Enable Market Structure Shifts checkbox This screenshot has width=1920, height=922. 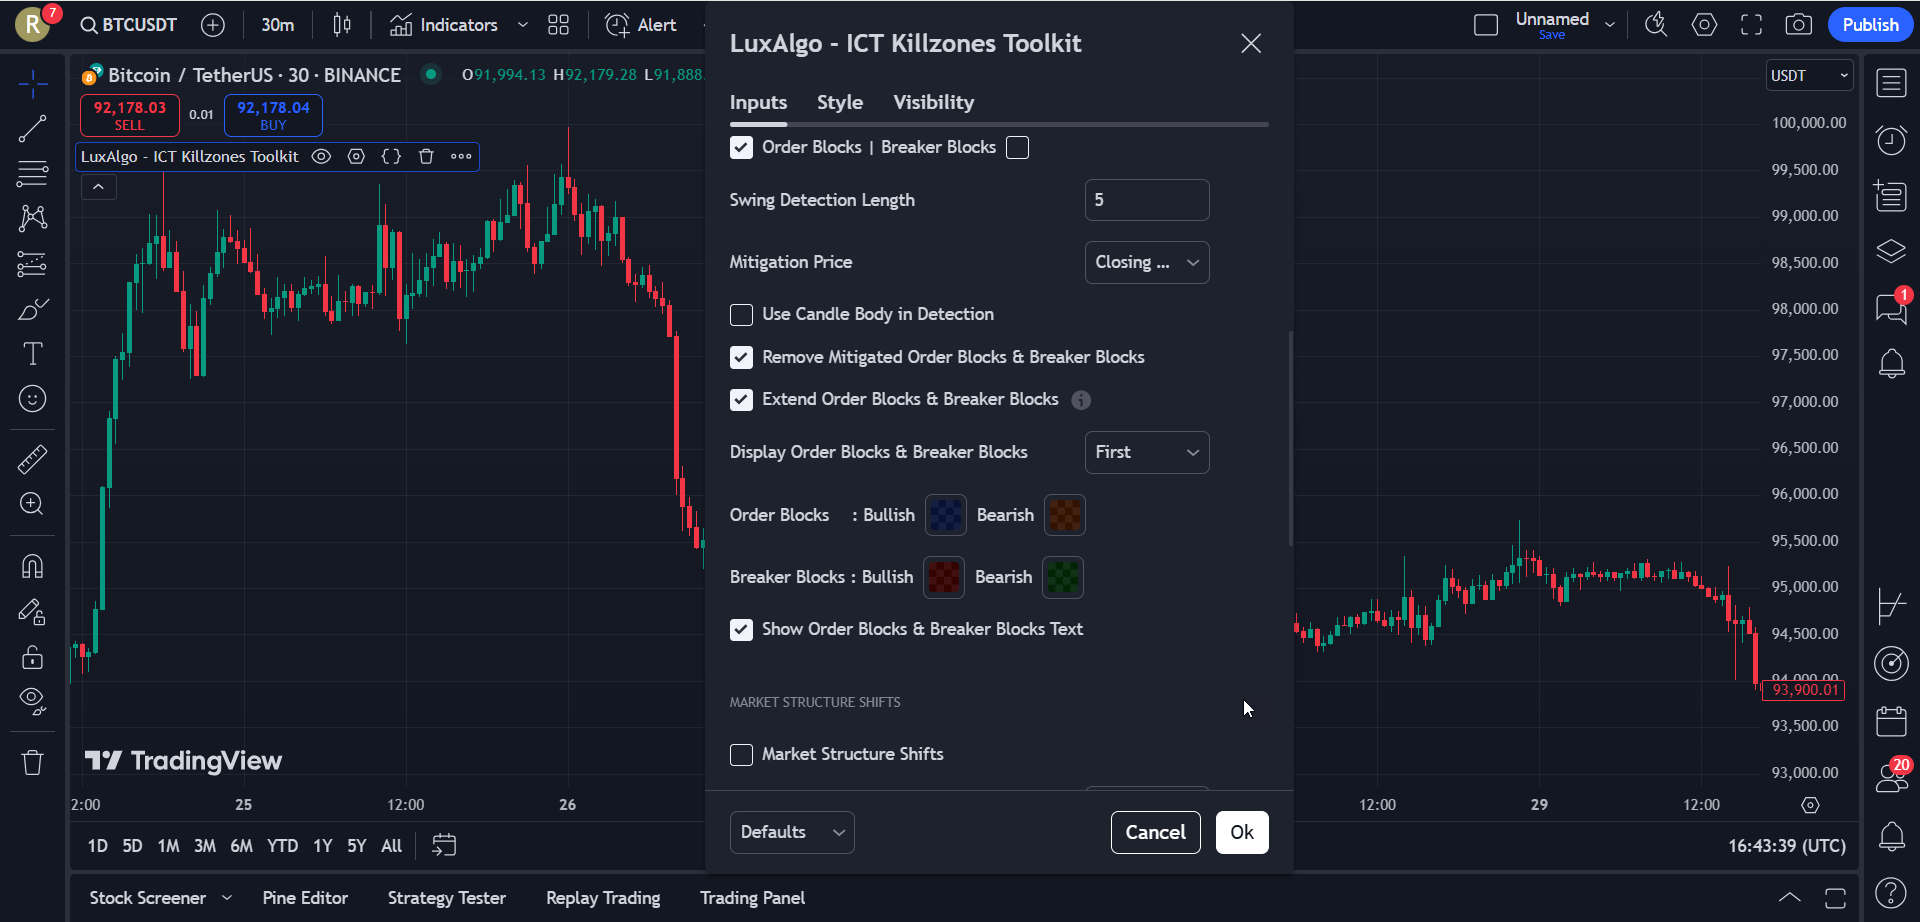(x=741, y=755)
